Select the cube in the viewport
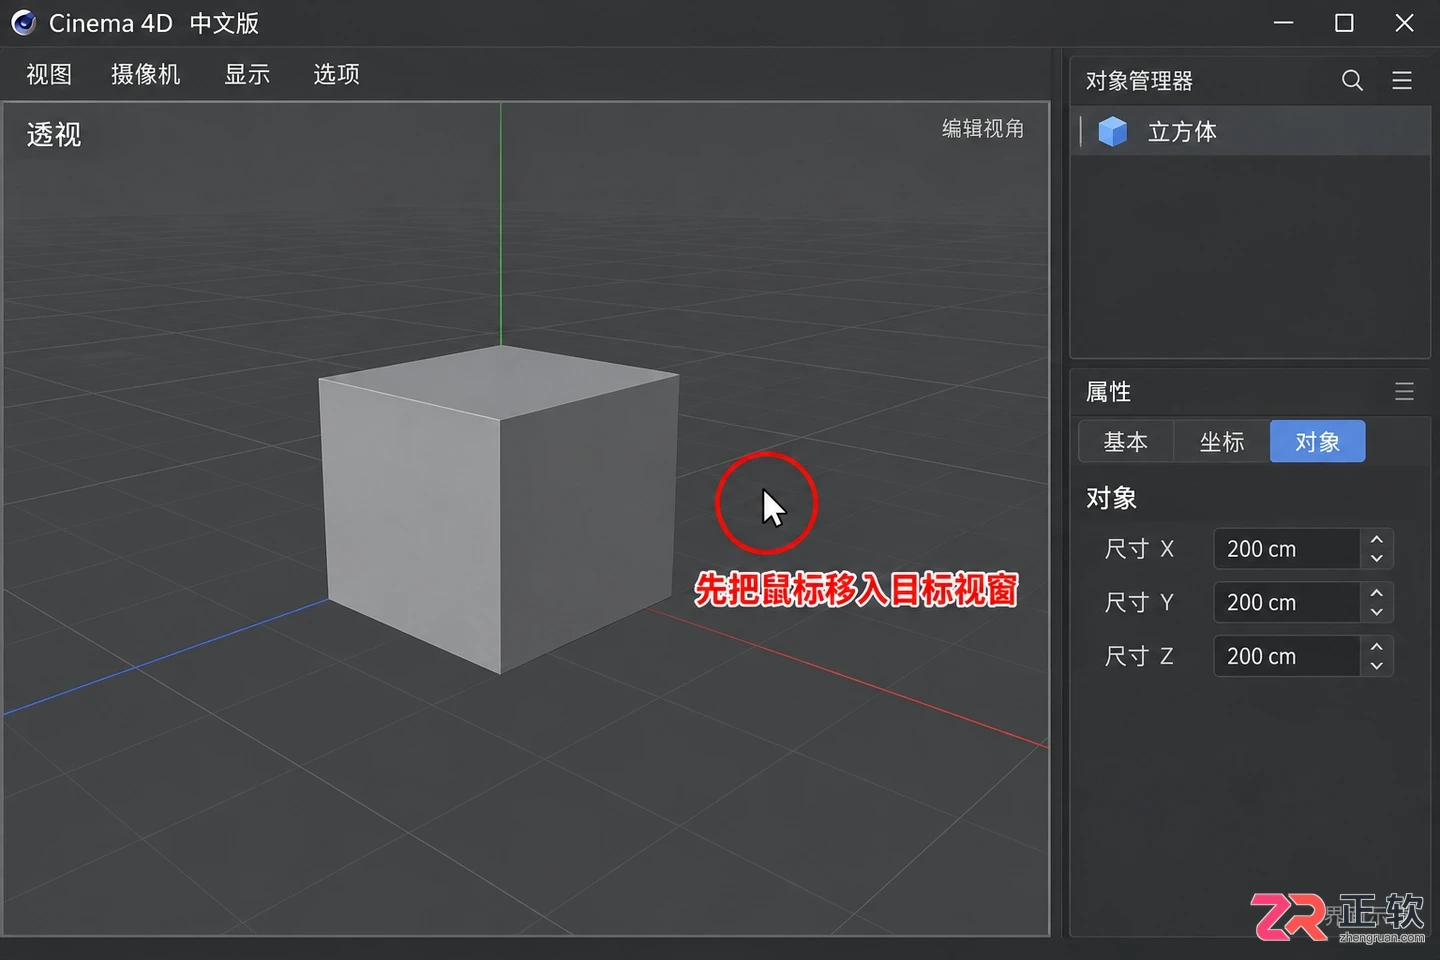This screenshot has height=960, width=1440. [499, 510]
